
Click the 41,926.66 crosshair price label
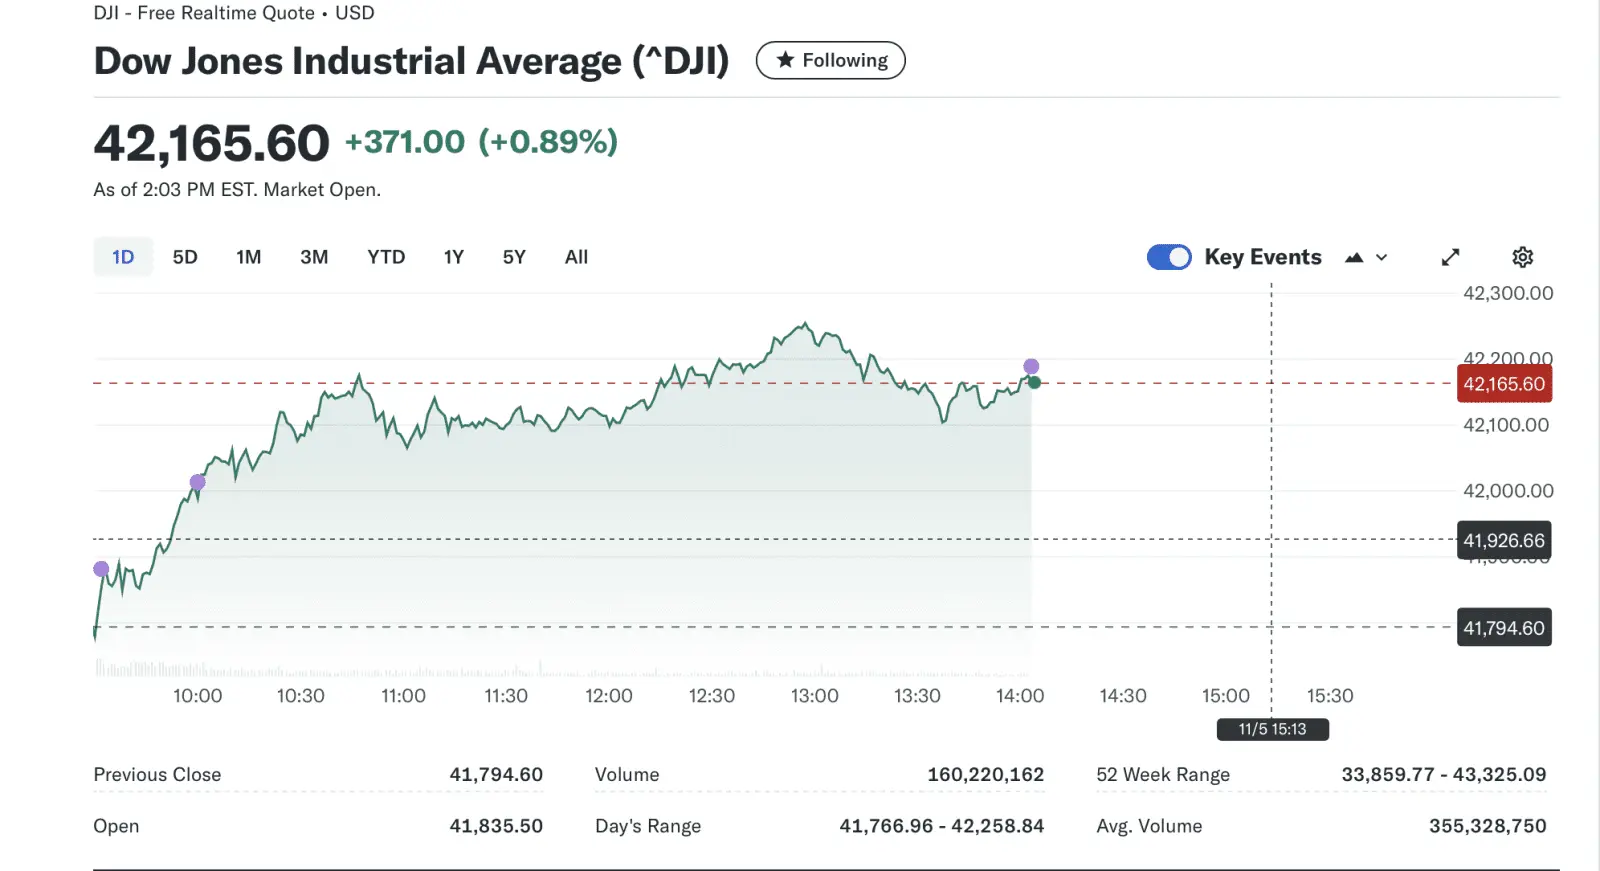(x=1503, y=541)
